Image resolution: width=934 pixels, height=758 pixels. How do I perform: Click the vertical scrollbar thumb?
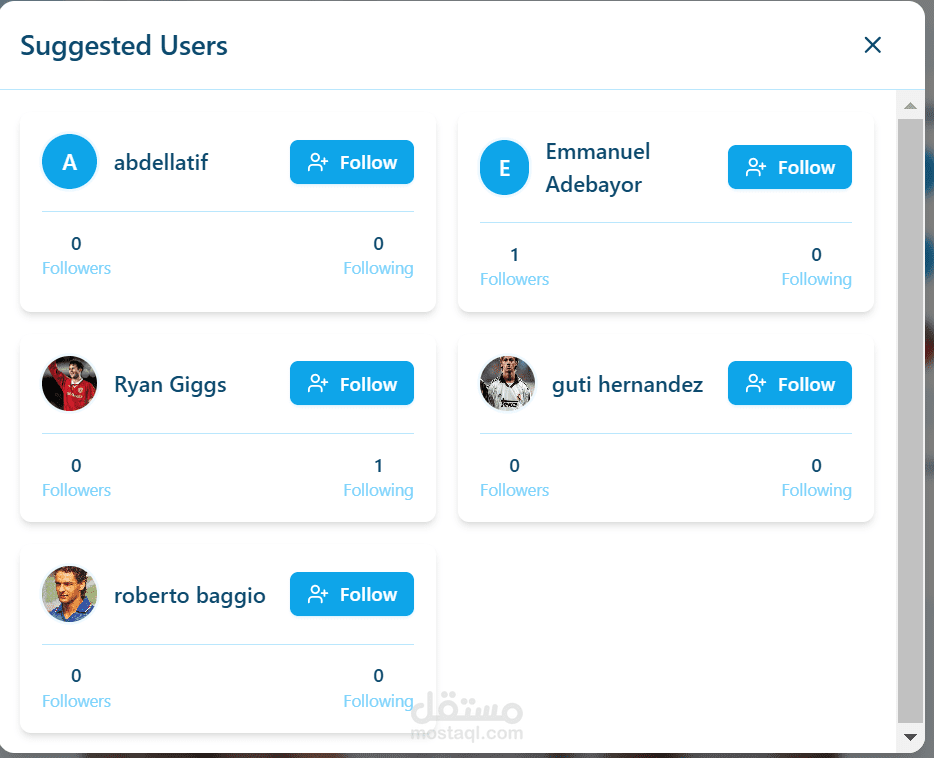tap(910, 422)
